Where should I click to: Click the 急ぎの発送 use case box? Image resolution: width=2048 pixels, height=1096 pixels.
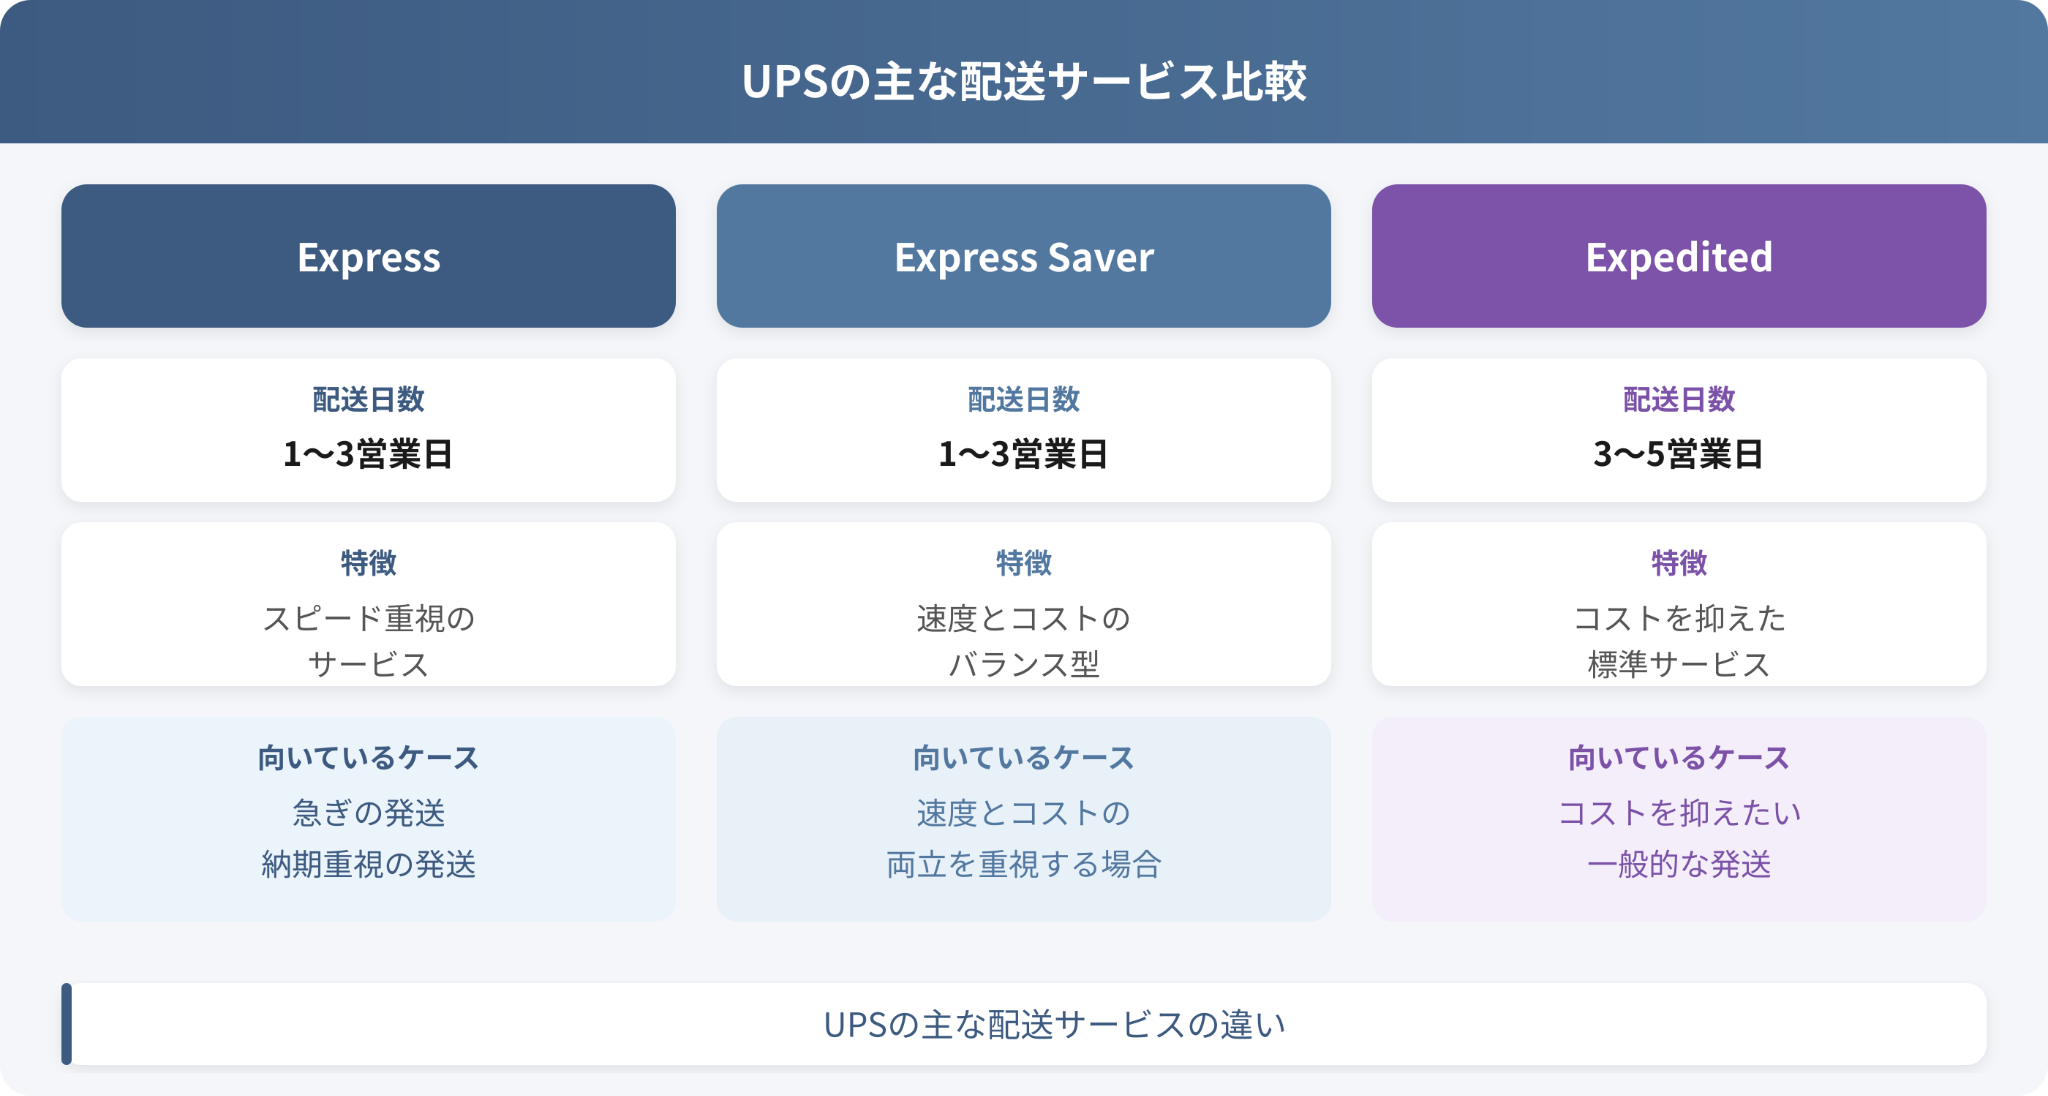368,819
